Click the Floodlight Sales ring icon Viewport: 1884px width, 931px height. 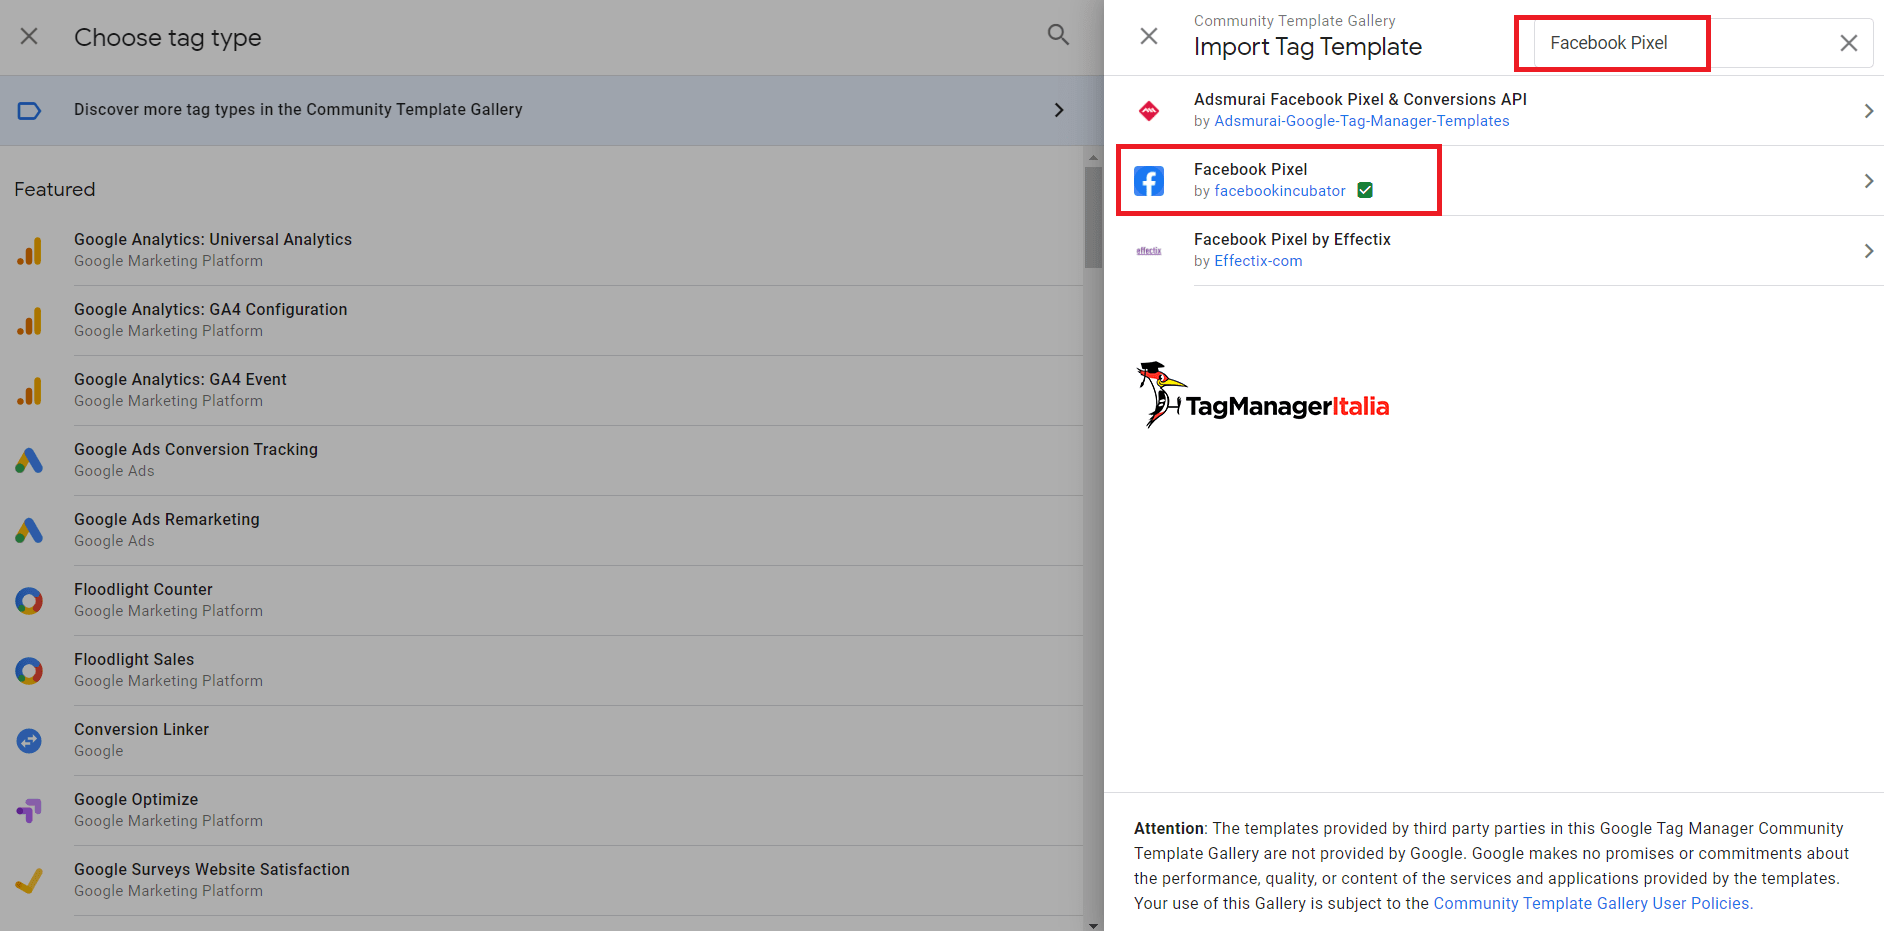(29, 671)
